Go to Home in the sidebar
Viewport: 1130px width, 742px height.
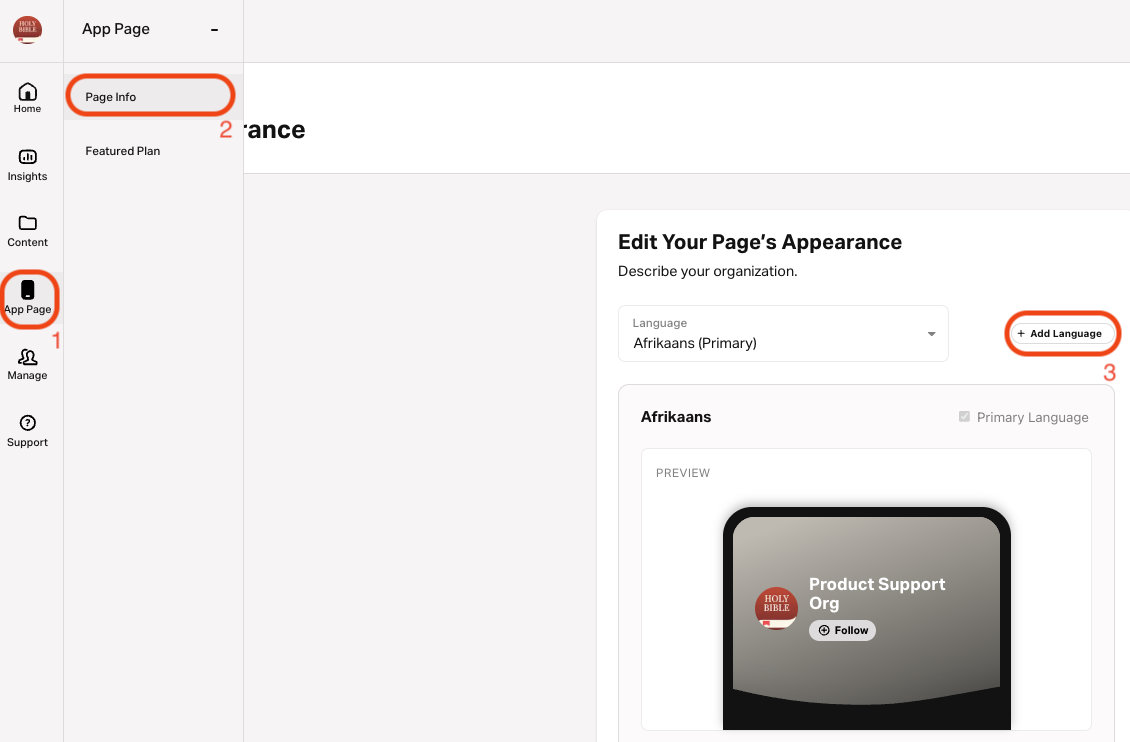point(27,98)
